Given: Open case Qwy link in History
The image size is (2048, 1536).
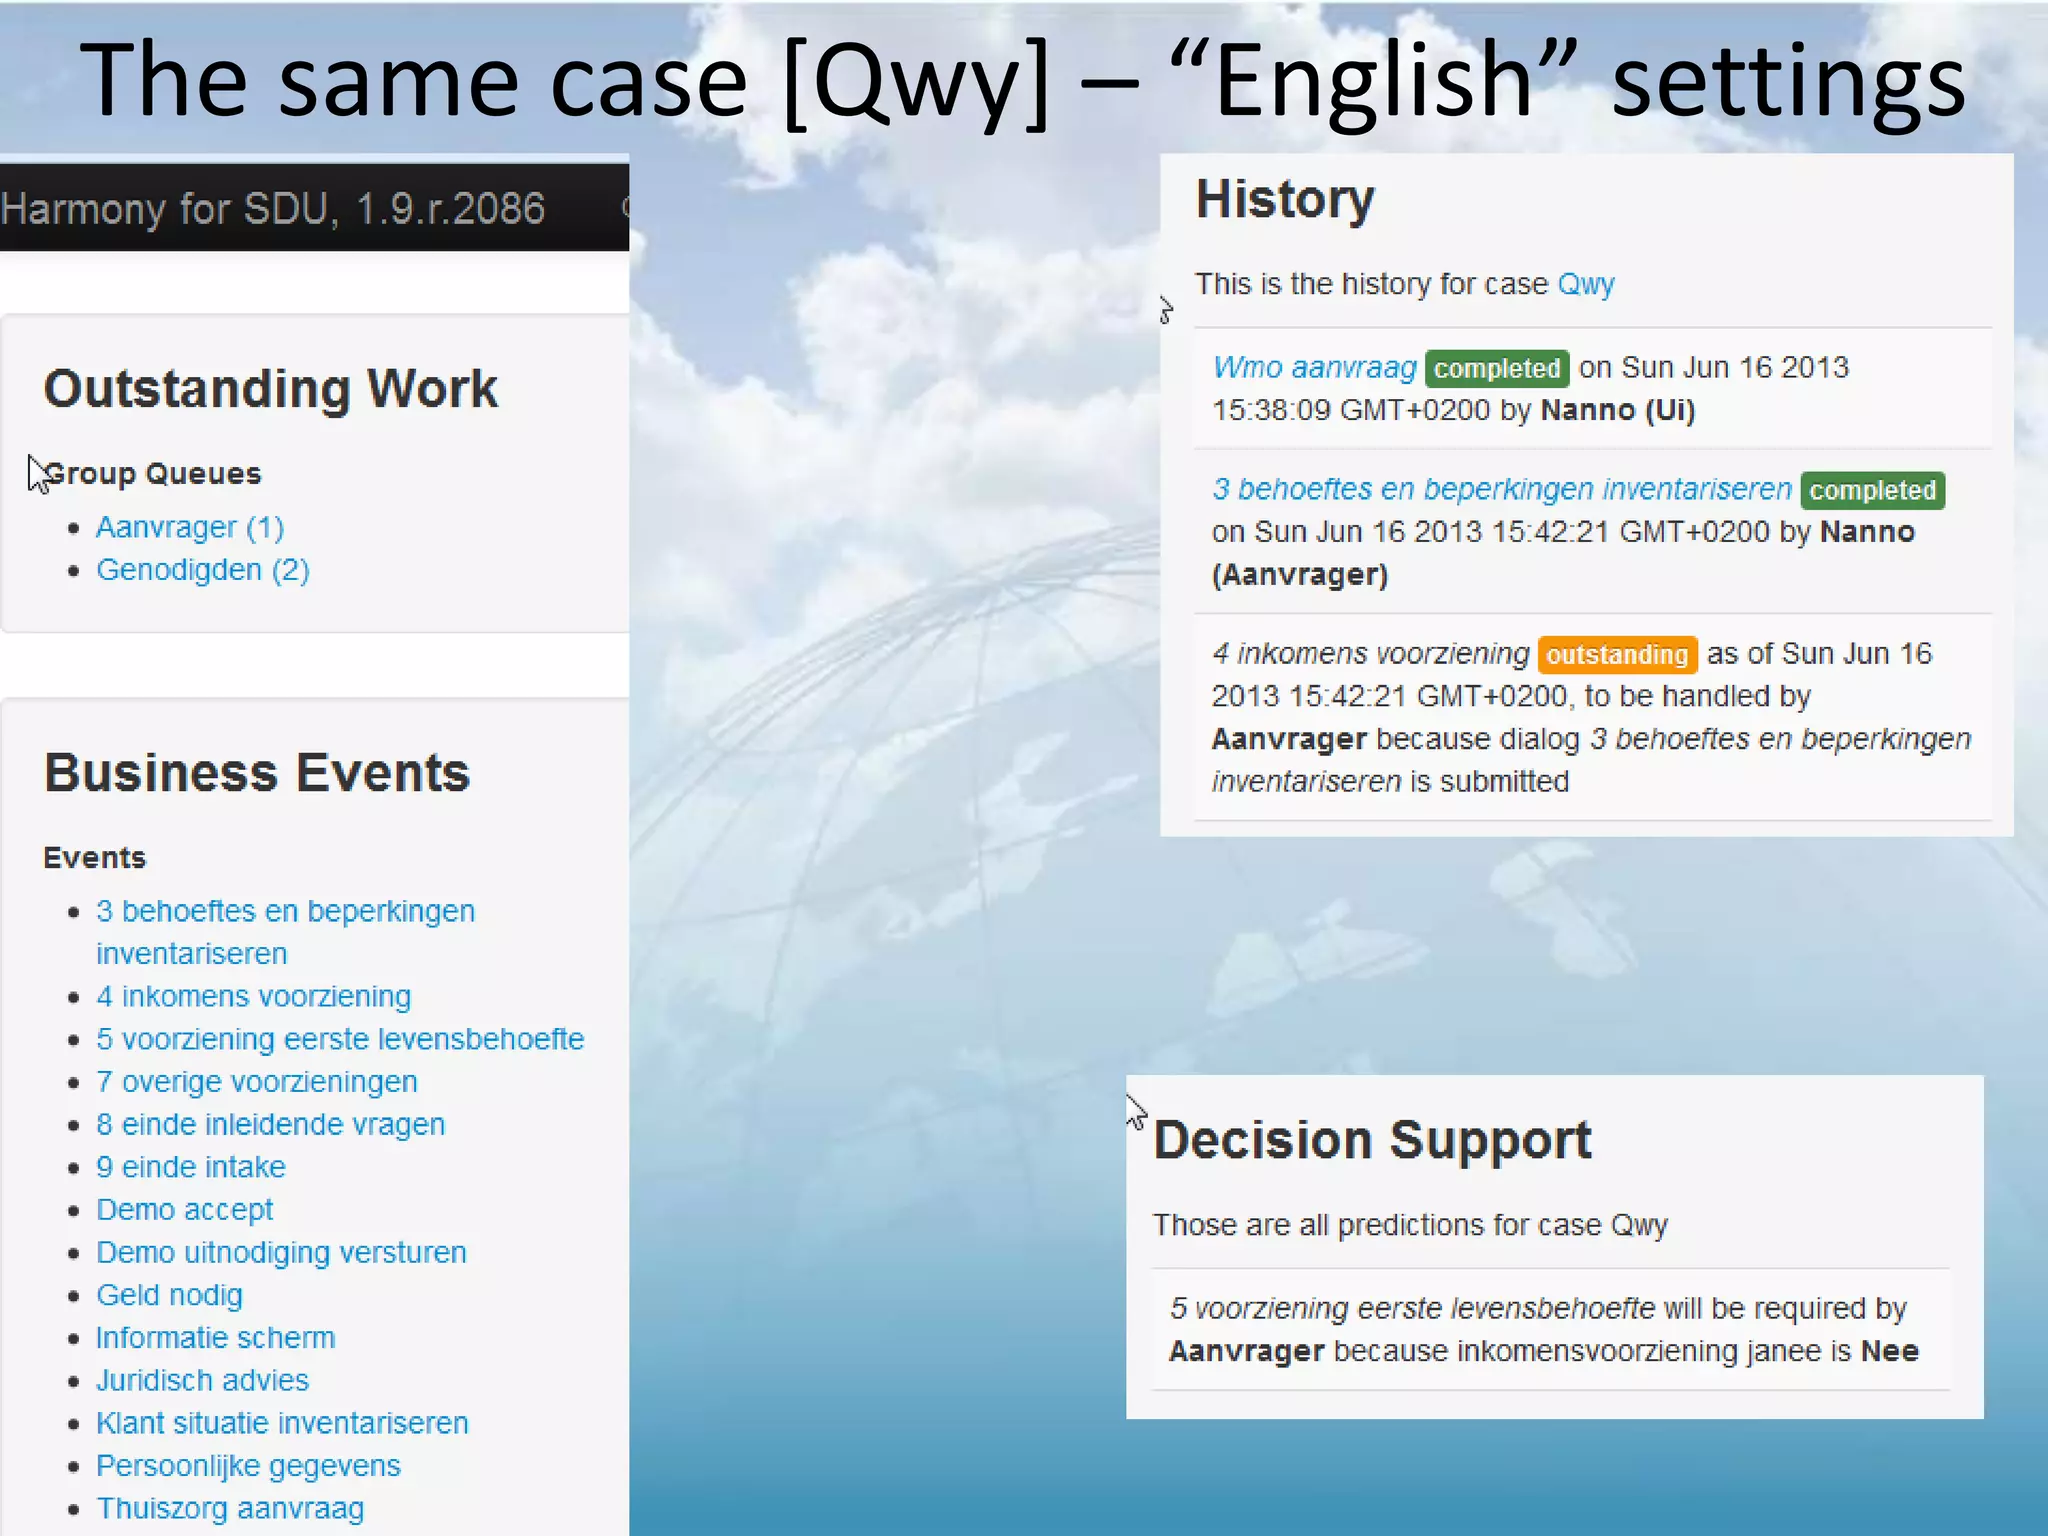Looking at the screenshot, I should 1586,284.
